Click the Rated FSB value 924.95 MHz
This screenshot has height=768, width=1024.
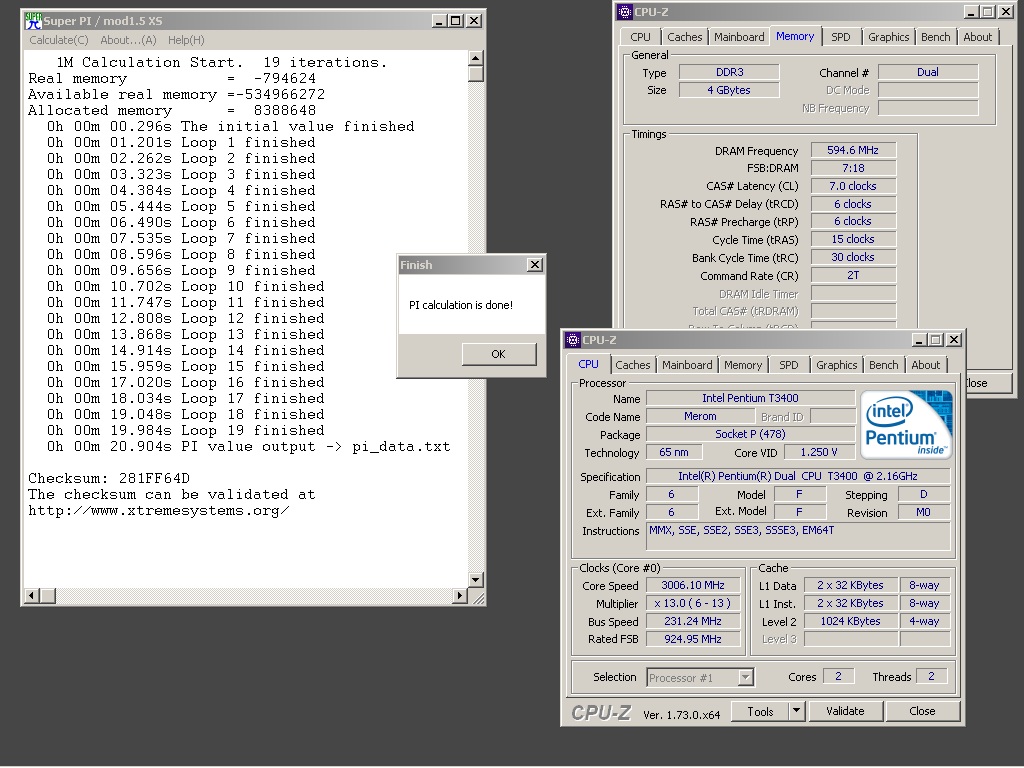693,639
